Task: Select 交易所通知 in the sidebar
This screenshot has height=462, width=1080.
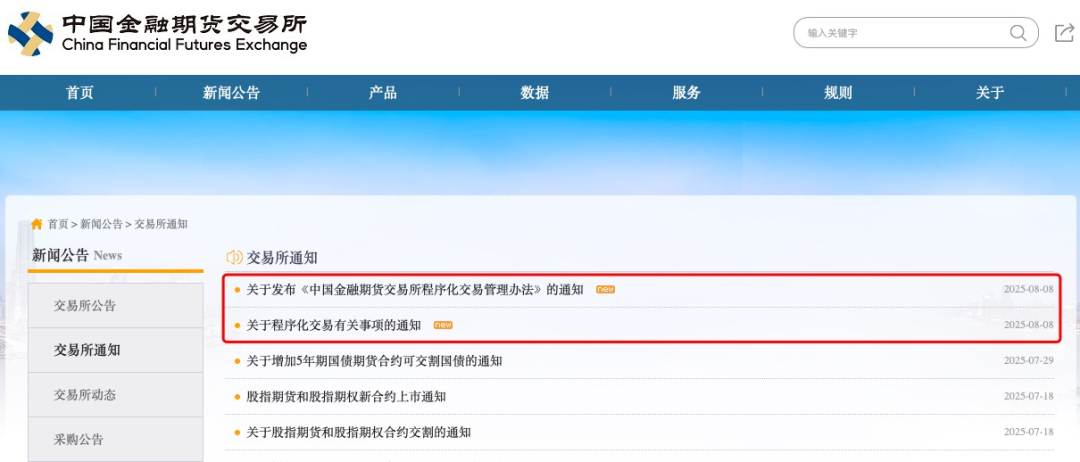Action: 116,350
